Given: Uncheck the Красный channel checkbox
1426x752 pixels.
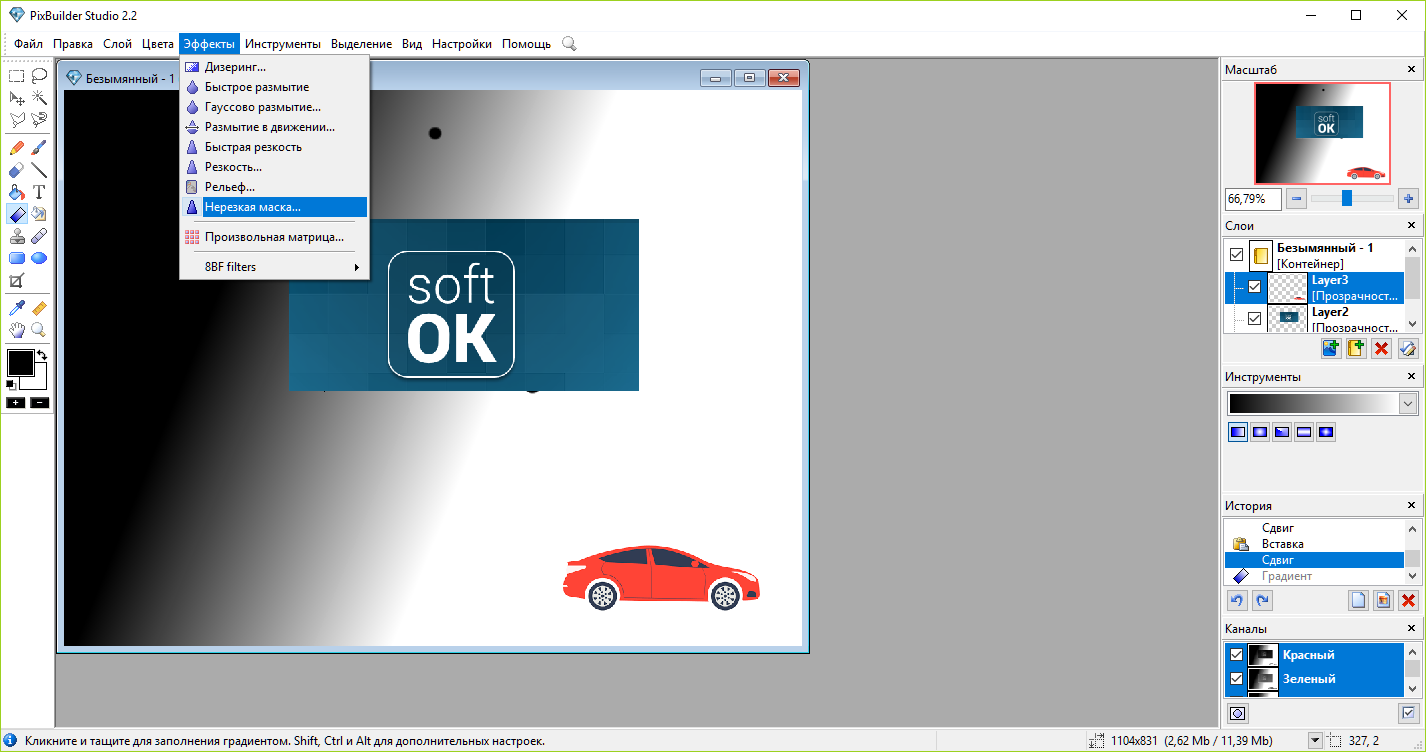Looking at the screenshot, I should (1236, 655).
